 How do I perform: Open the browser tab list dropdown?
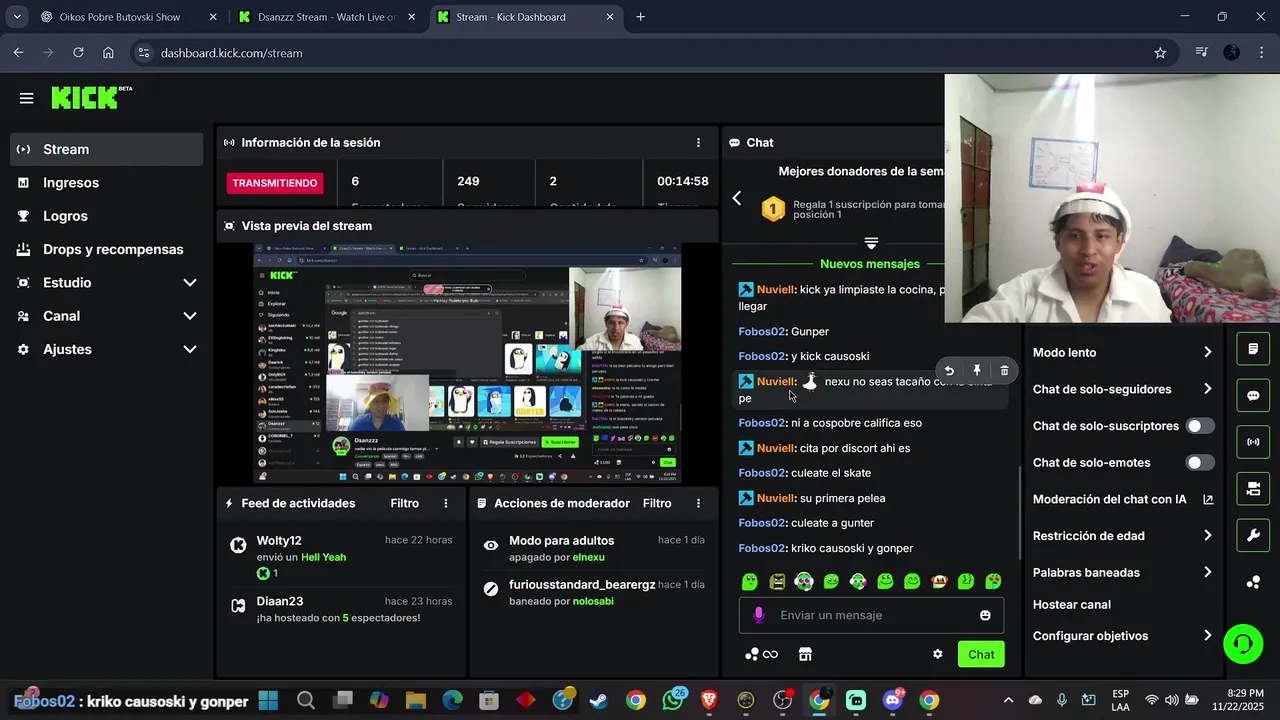(x=17, y=17)
